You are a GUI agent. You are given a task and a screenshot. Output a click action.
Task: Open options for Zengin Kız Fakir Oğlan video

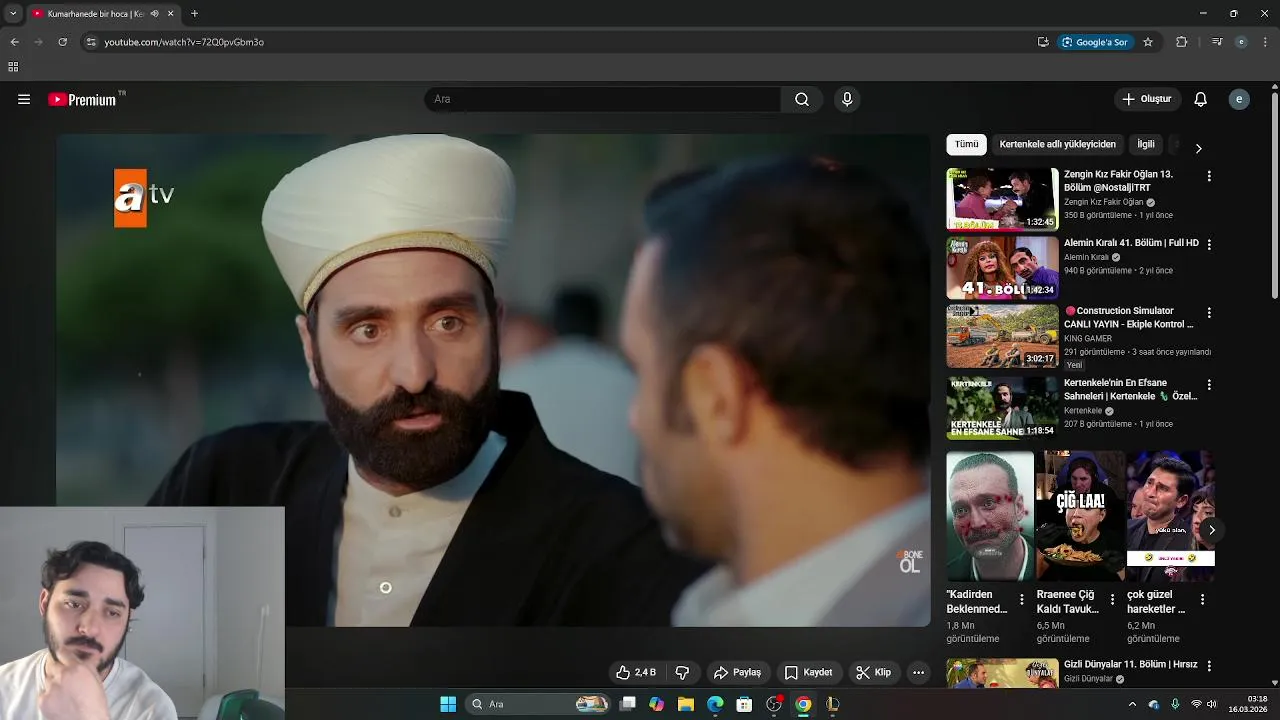pyautogui.click(x=1209, y=176)
